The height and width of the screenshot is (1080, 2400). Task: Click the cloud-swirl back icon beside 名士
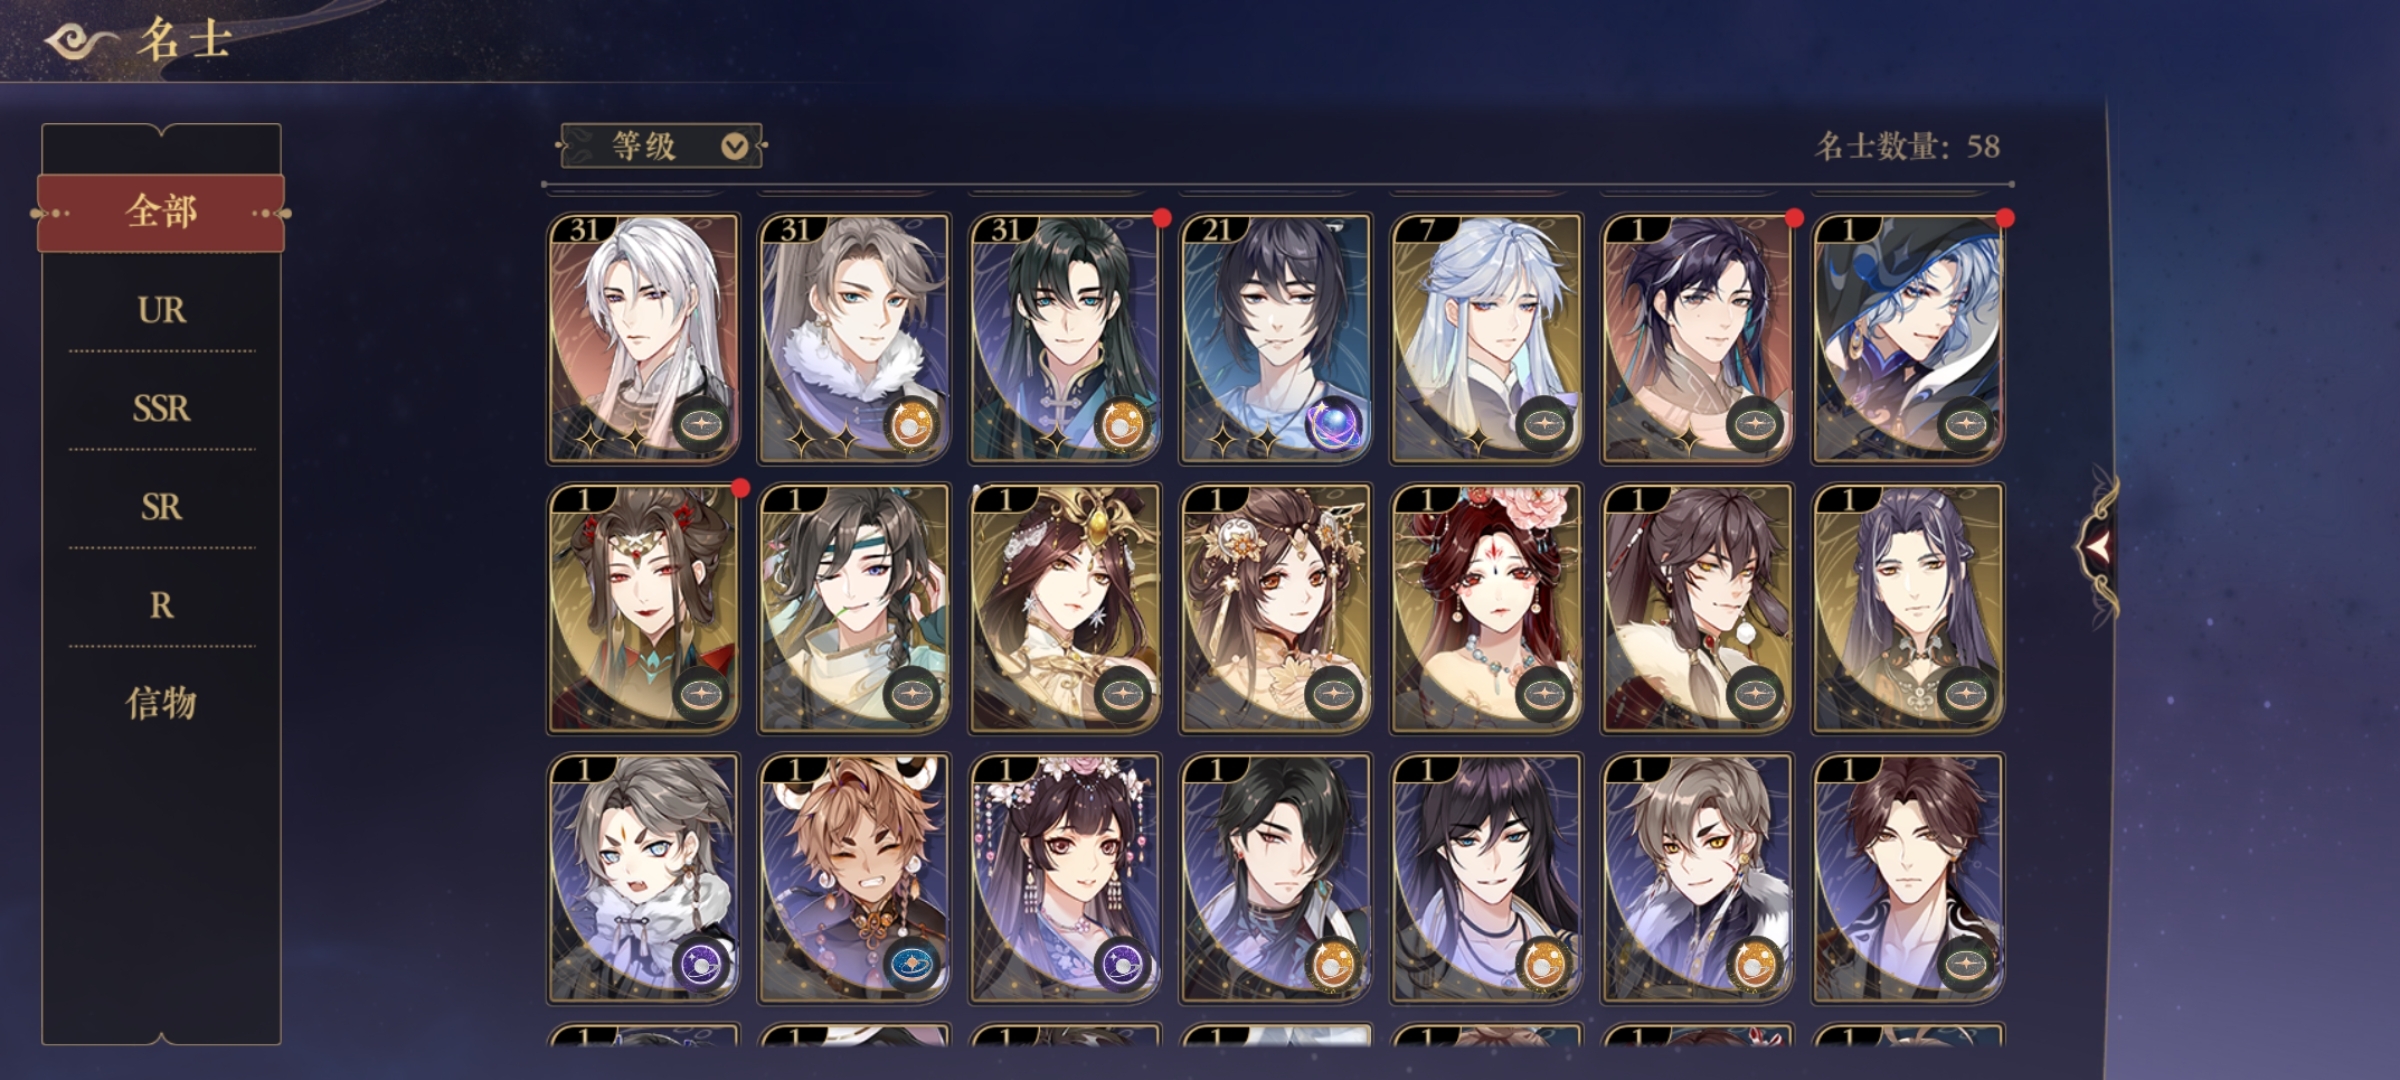point(80,42)
